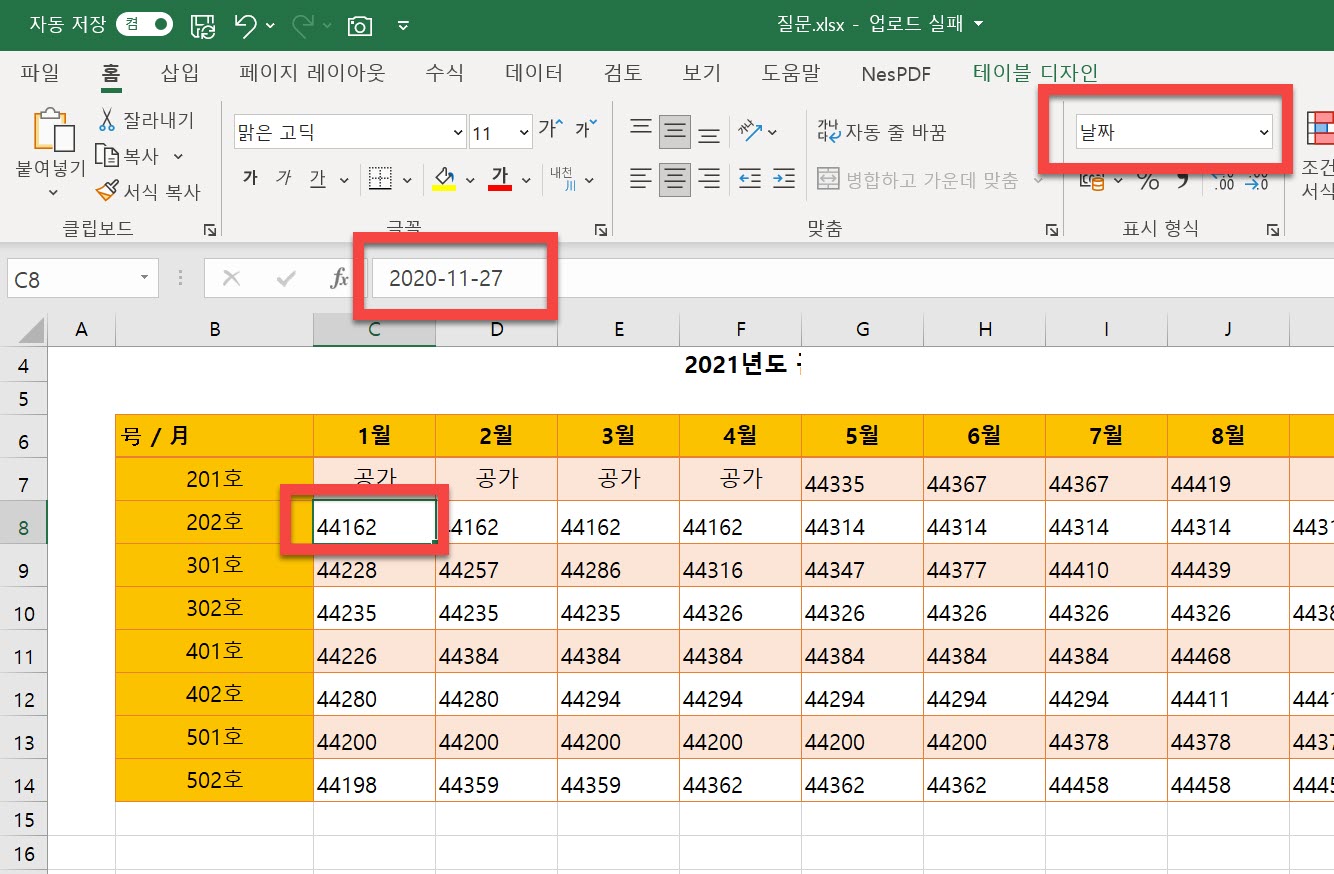Toggle middle vertical alignment
This screenshot has width=1334, height=874.
coord(675,130)
